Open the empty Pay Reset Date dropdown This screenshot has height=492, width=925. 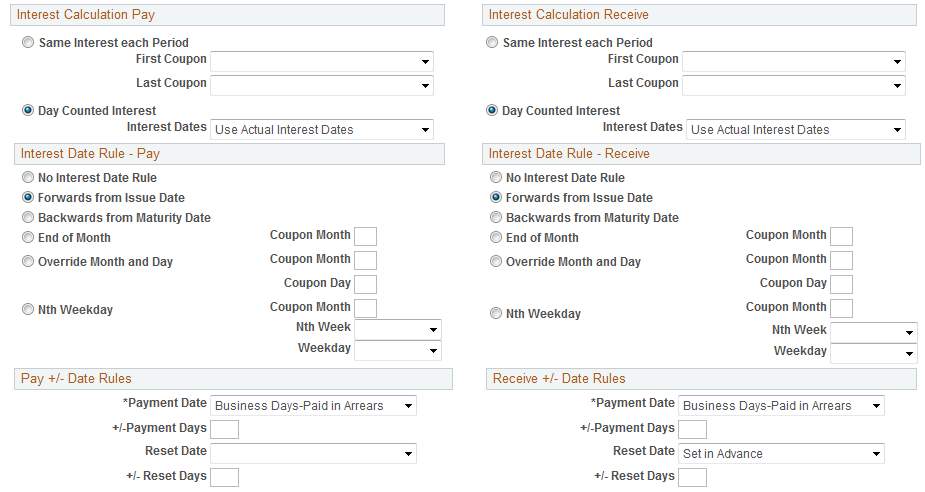tap(313, 454)
